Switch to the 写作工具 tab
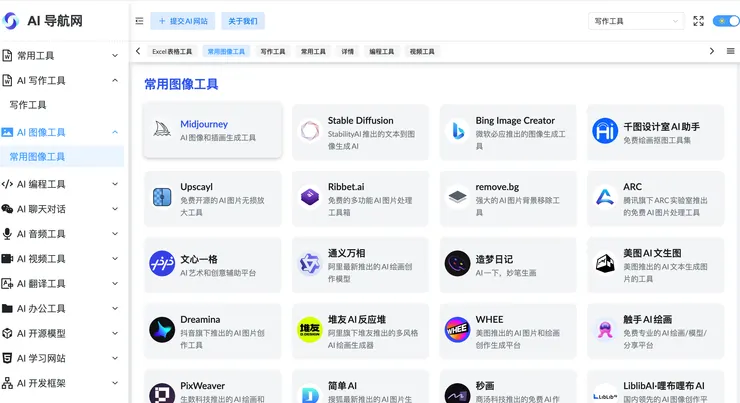This screenshot has height=403, width=740. (273, 51)
